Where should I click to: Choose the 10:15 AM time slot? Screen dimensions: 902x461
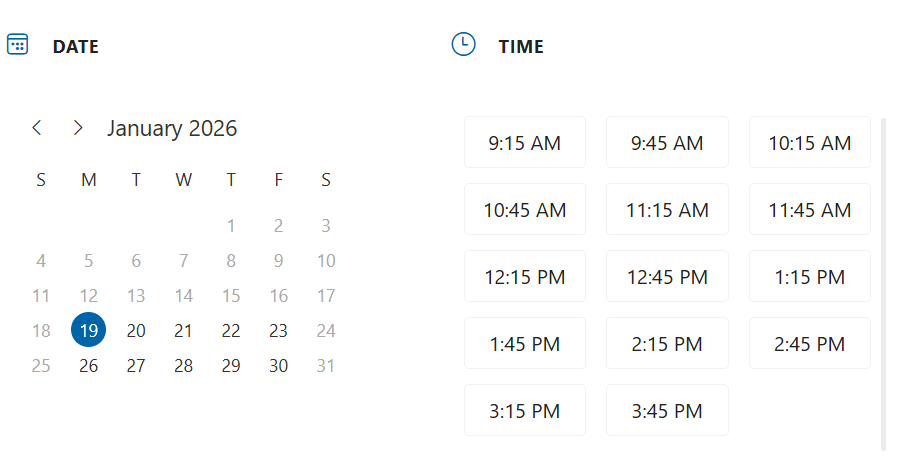click(x=810, y=143)
